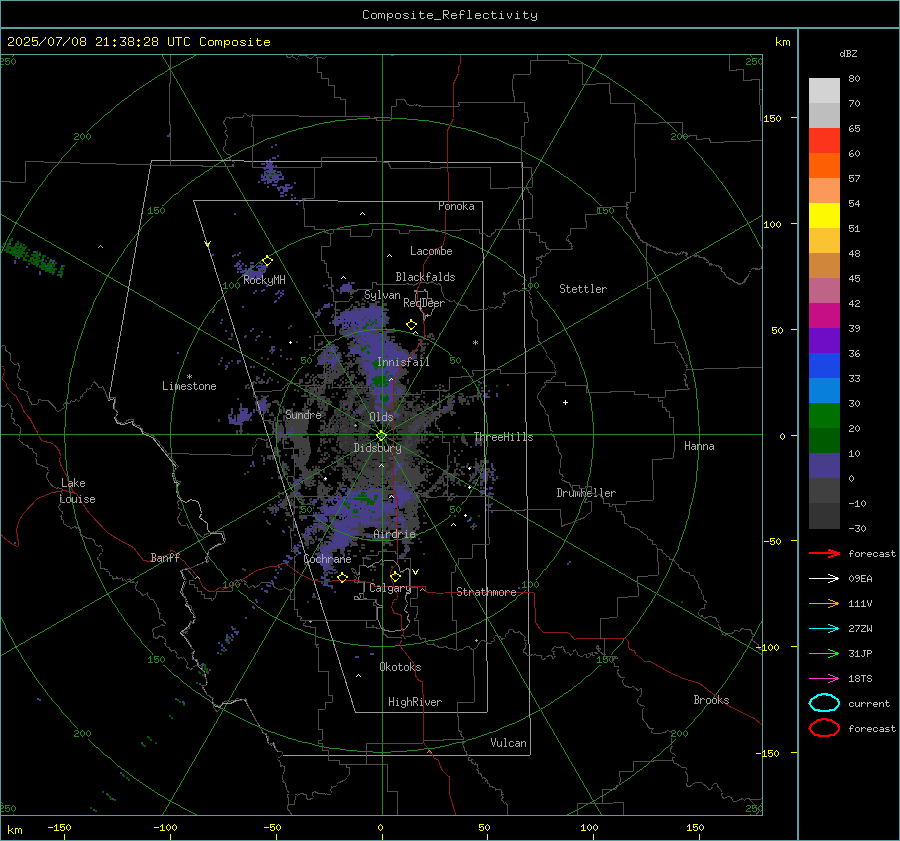The image size is (900, 841).
Task: Click the magenta 18TS arrow in the legend
Action: pos(824,679)
